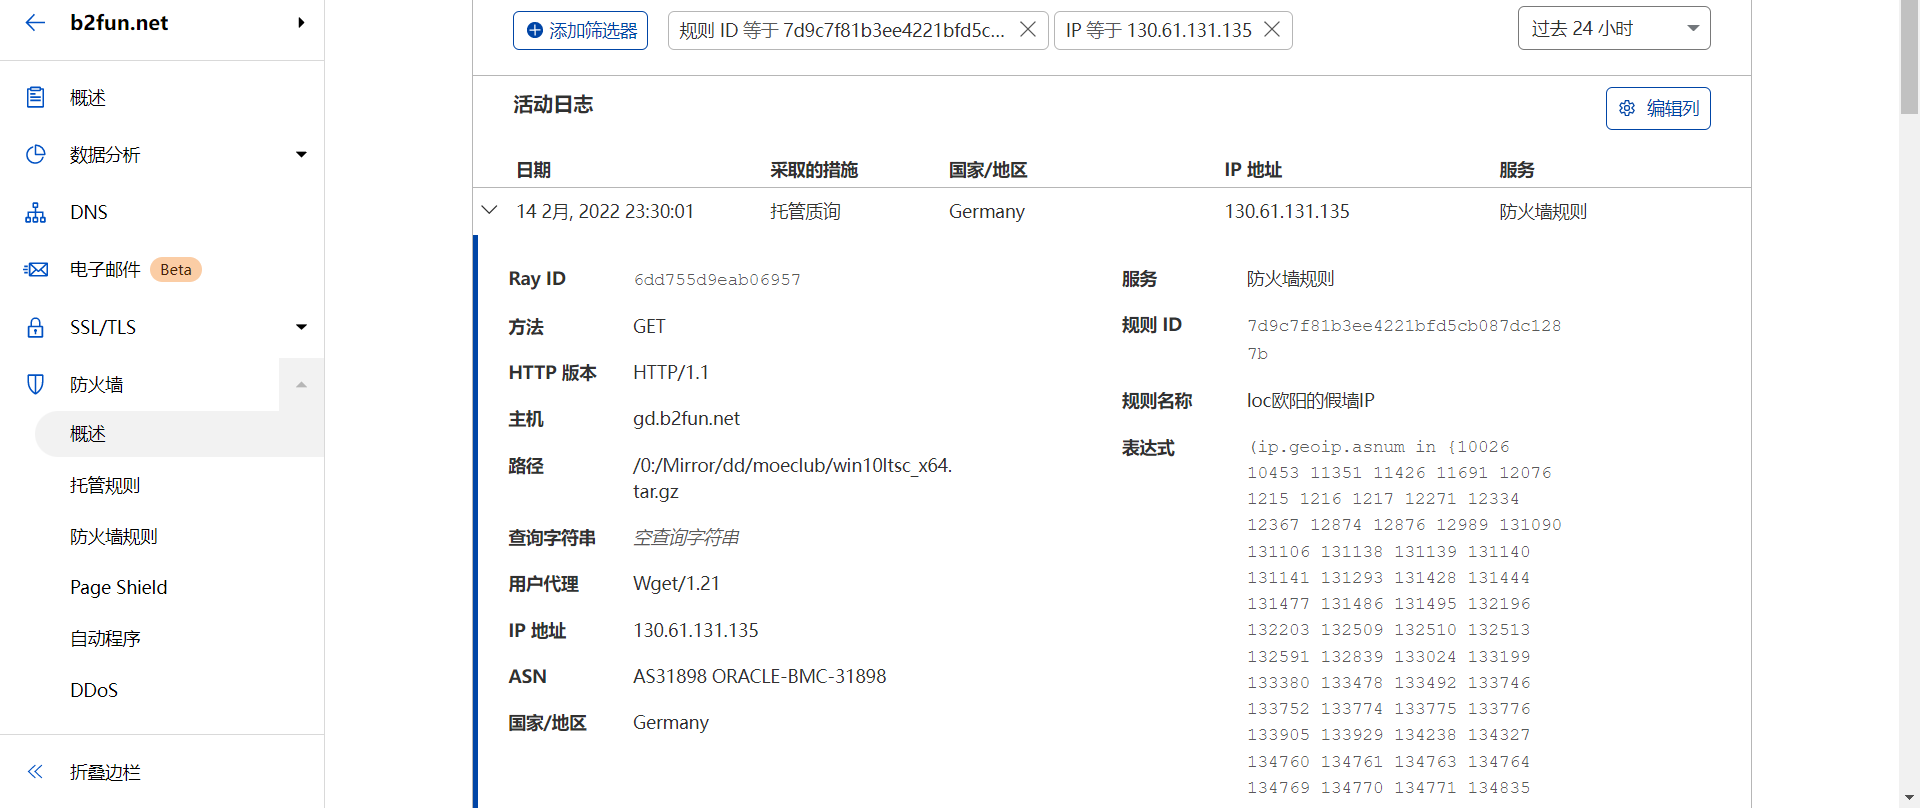Open the Page Shield submenu item

pyautogui.click(x=119, y=587)
